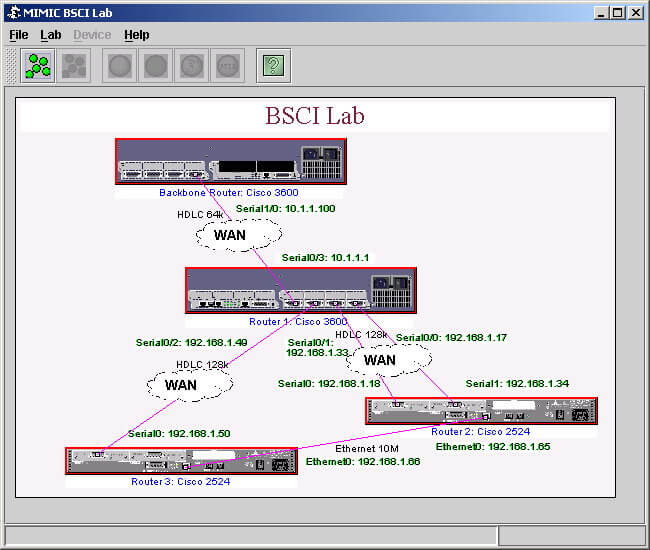Open the File menu

(19, 35)
